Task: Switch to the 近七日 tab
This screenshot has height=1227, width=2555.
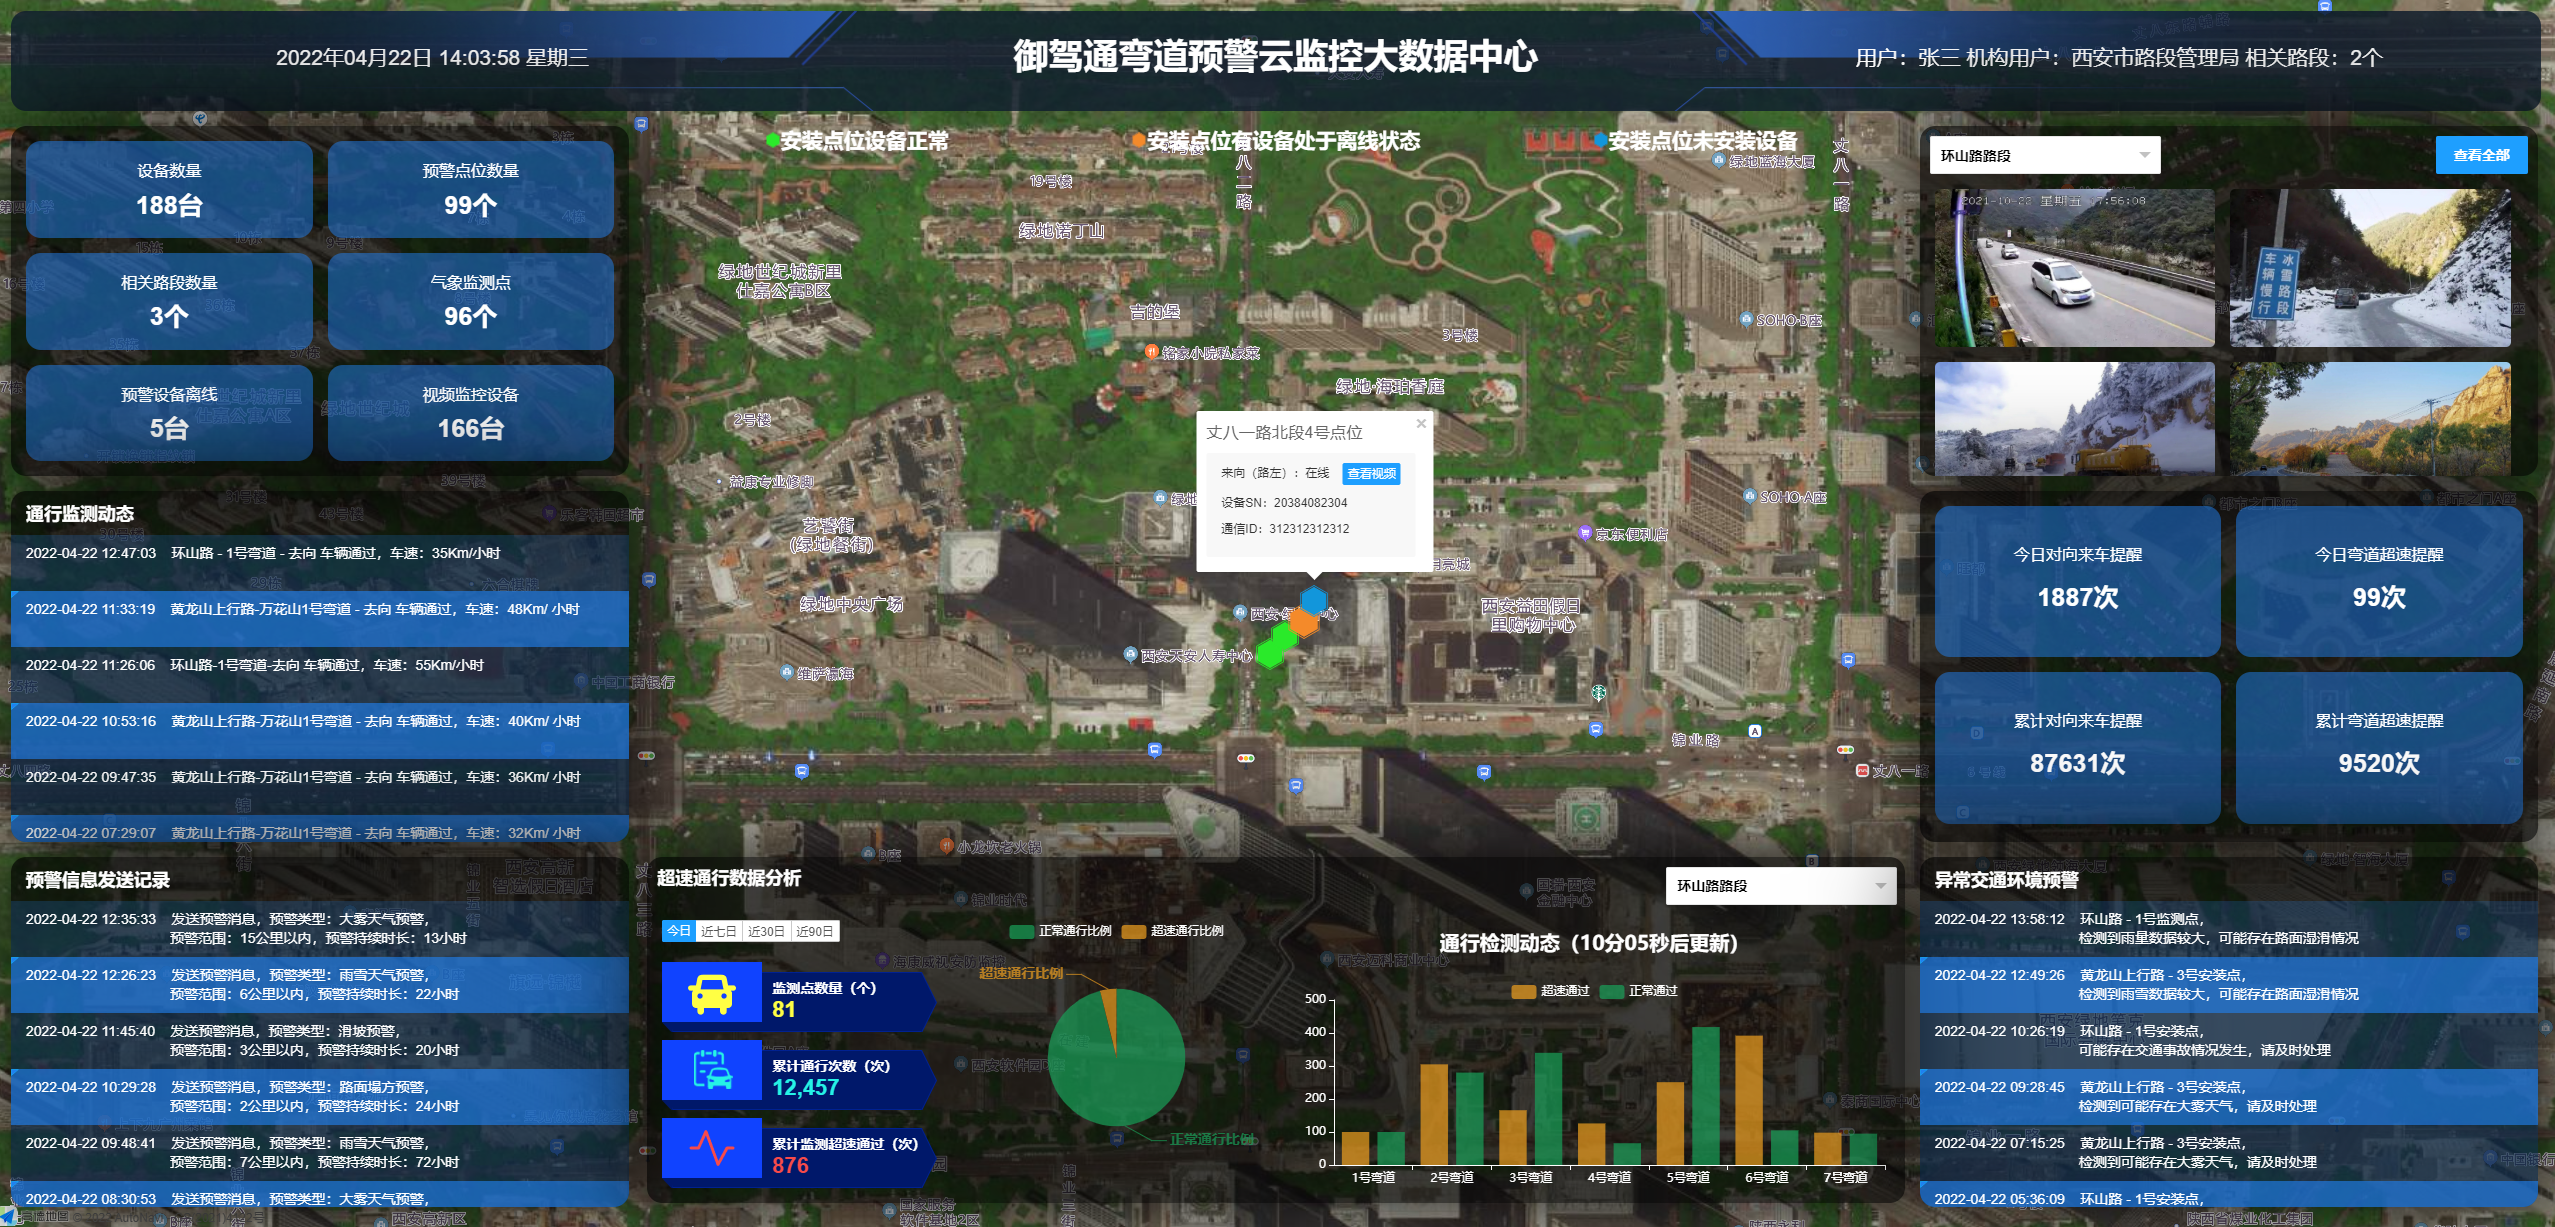Action: [x=718, y=931]
